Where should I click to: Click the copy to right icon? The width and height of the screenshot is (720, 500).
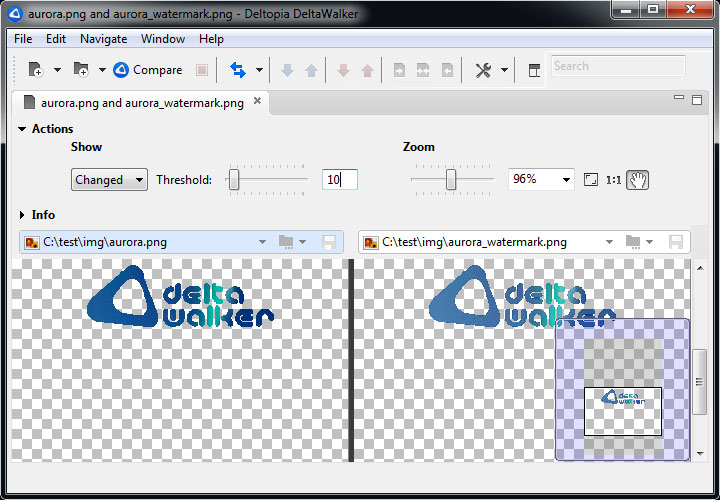399,70
